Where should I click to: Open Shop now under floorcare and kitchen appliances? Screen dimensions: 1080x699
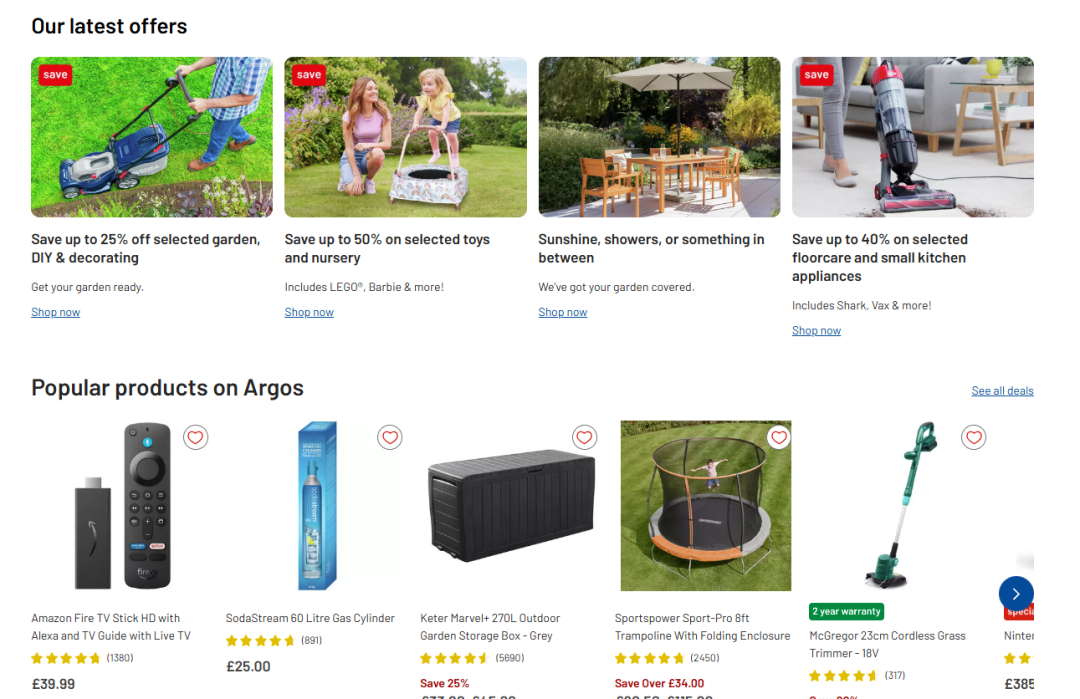pyautogui.click(x=816, y=331)
